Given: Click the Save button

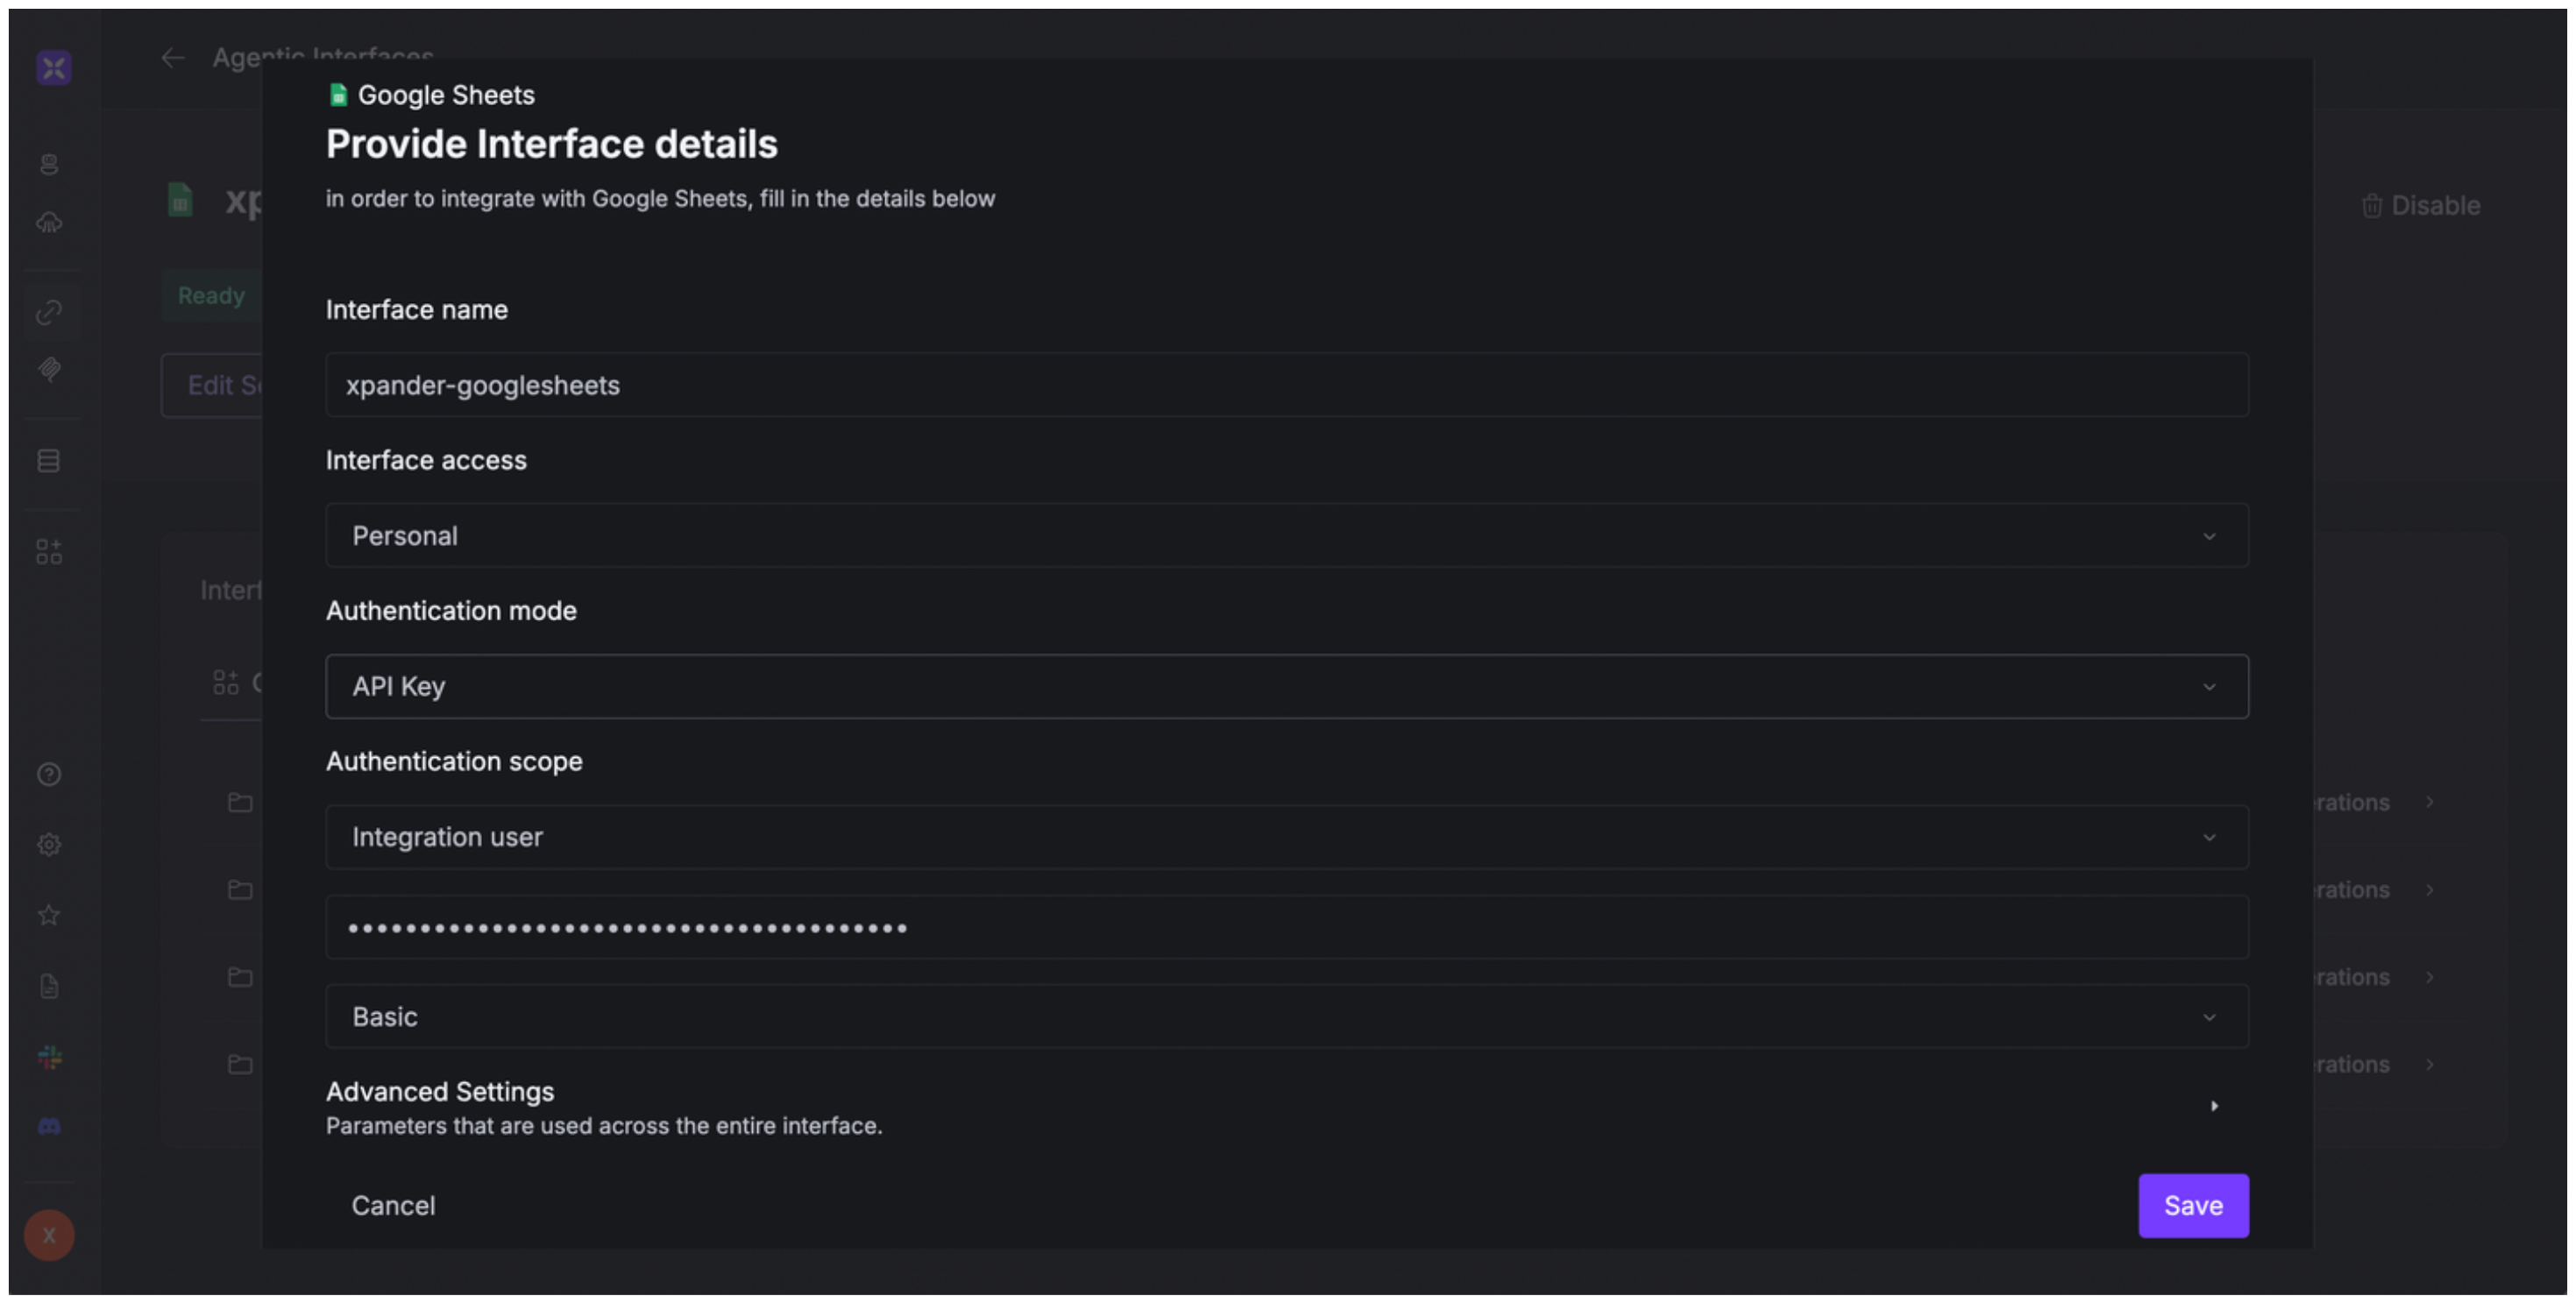Looking at the screenshot, I should [2192, 1206].
